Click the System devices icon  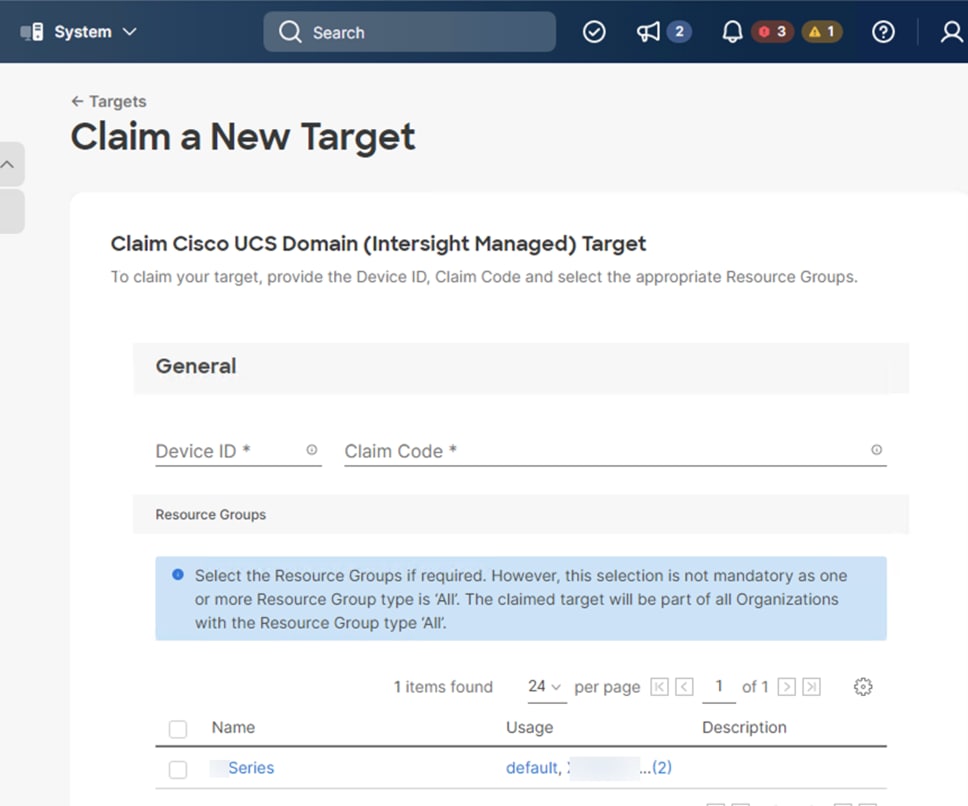tap(32, 31)
